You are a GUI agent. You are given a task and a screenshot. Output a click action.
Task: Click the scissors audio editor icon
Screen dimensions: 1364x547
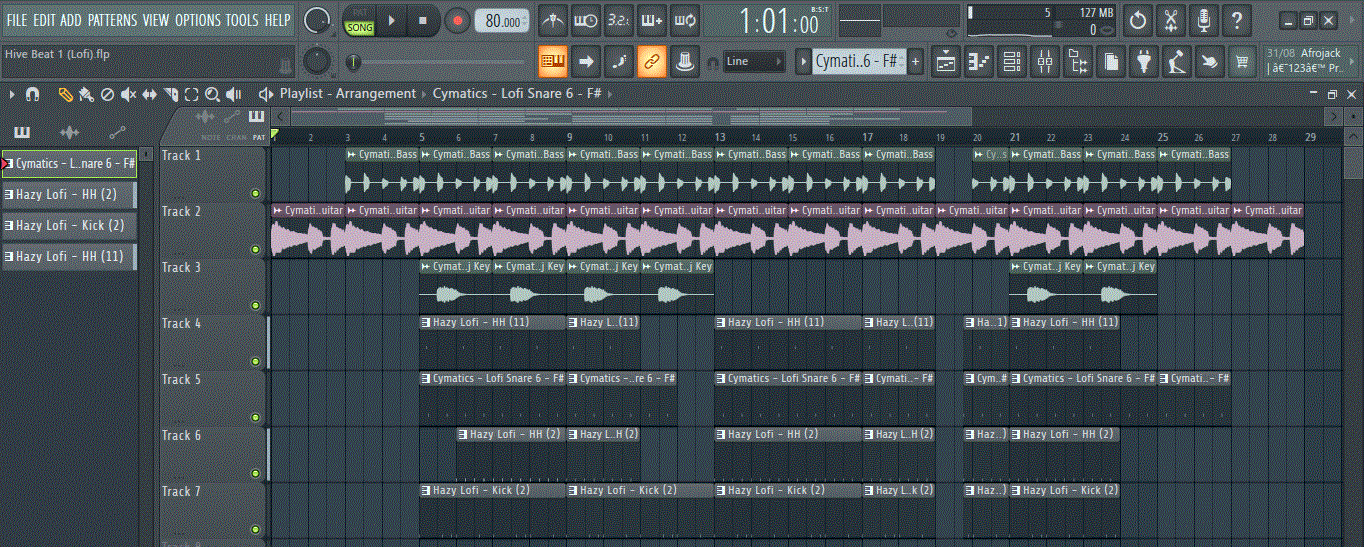point(1172,20)
